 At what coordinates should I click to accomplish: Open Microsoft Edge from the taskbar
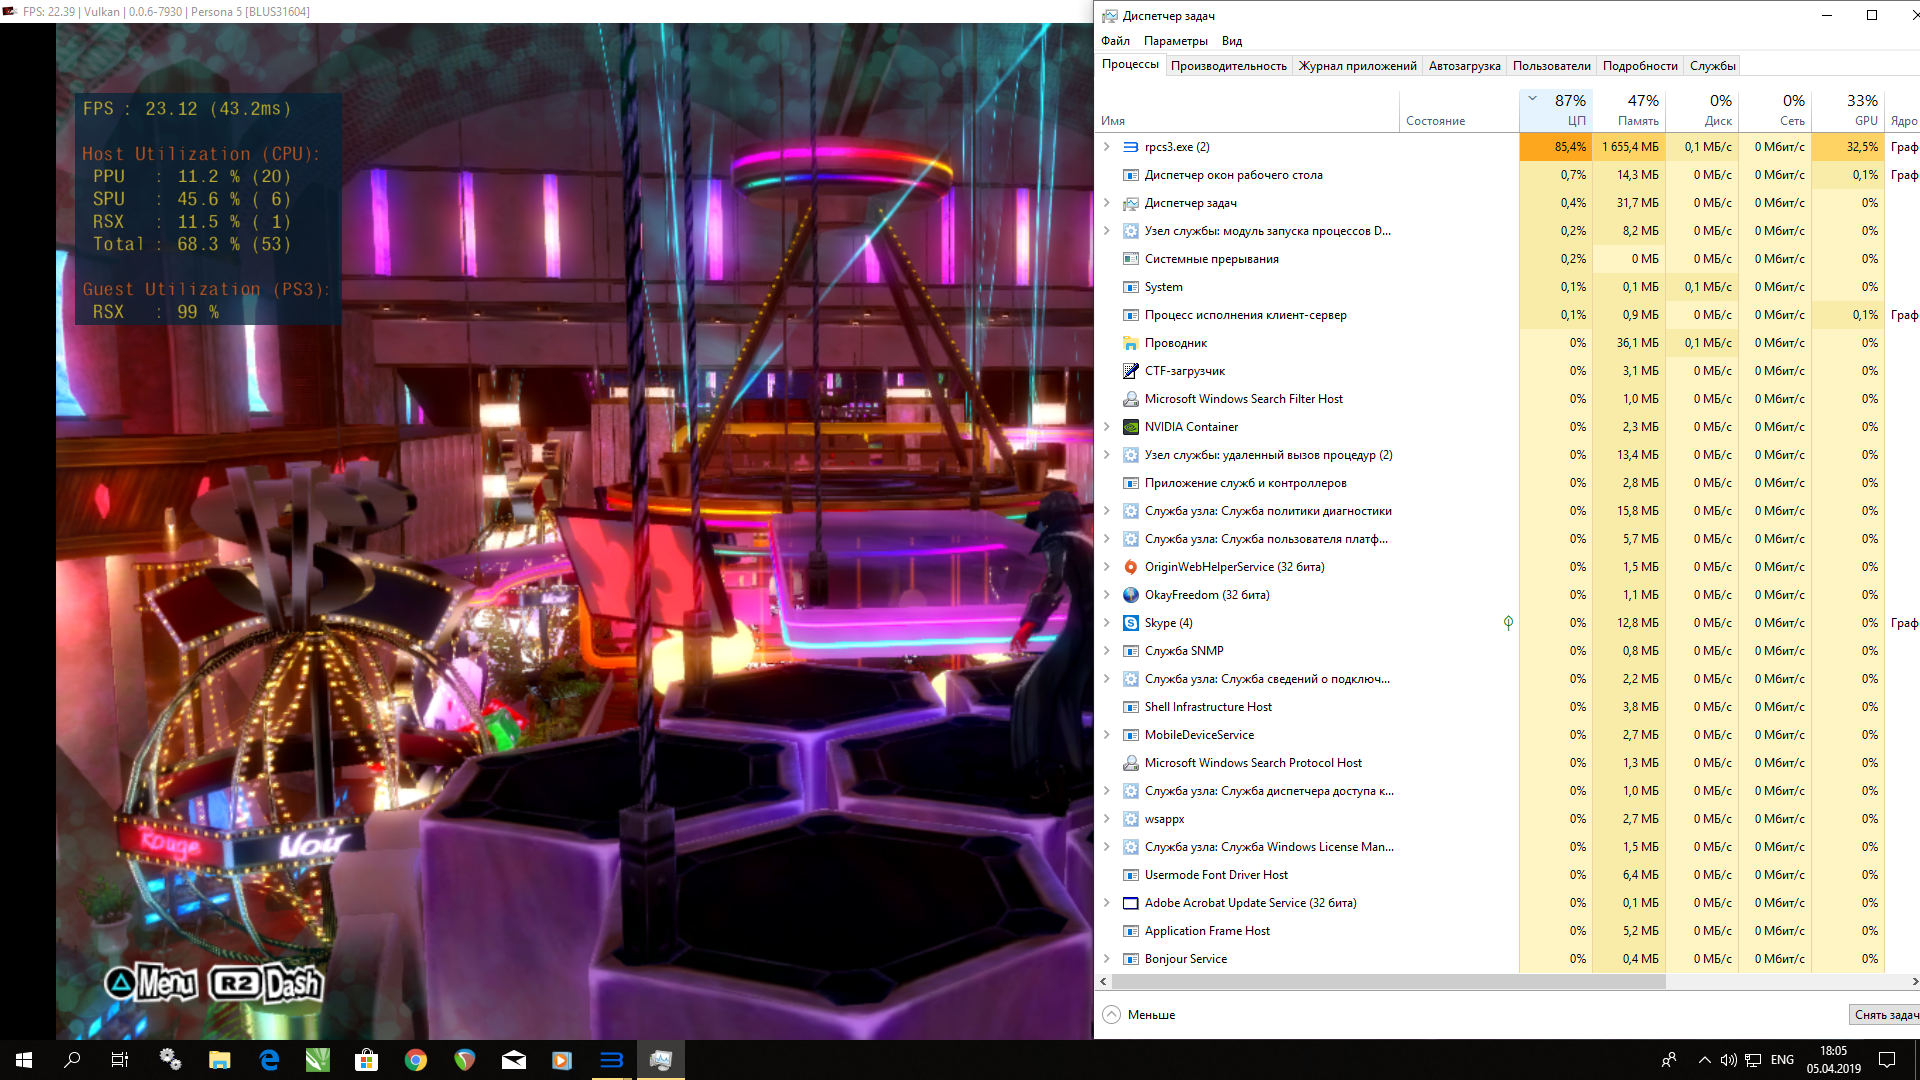point(269,1060)
